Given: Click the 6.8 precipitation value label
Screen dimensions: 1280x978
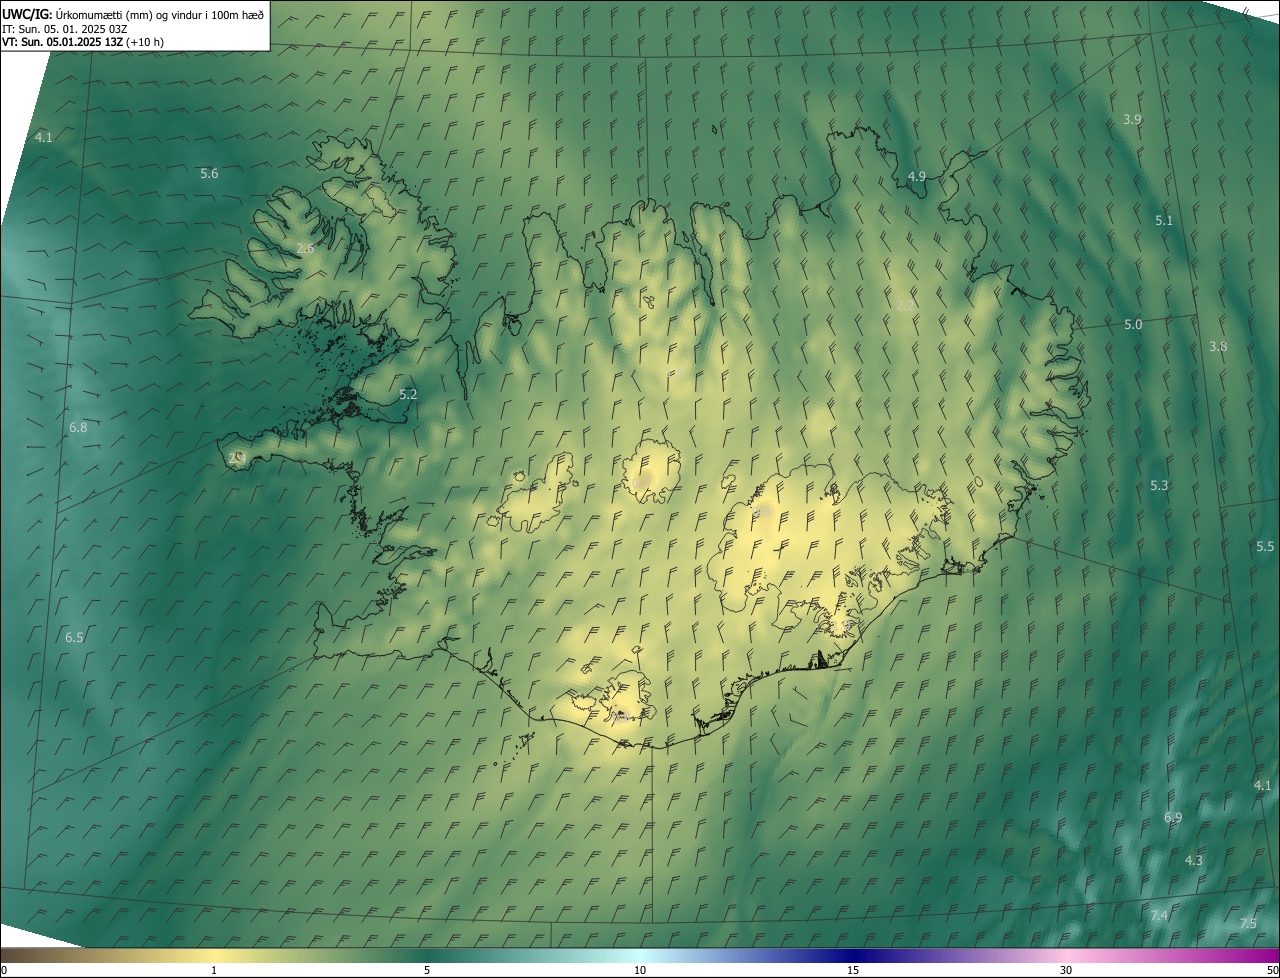Looking at the screenshot, I should coord(78,428).
